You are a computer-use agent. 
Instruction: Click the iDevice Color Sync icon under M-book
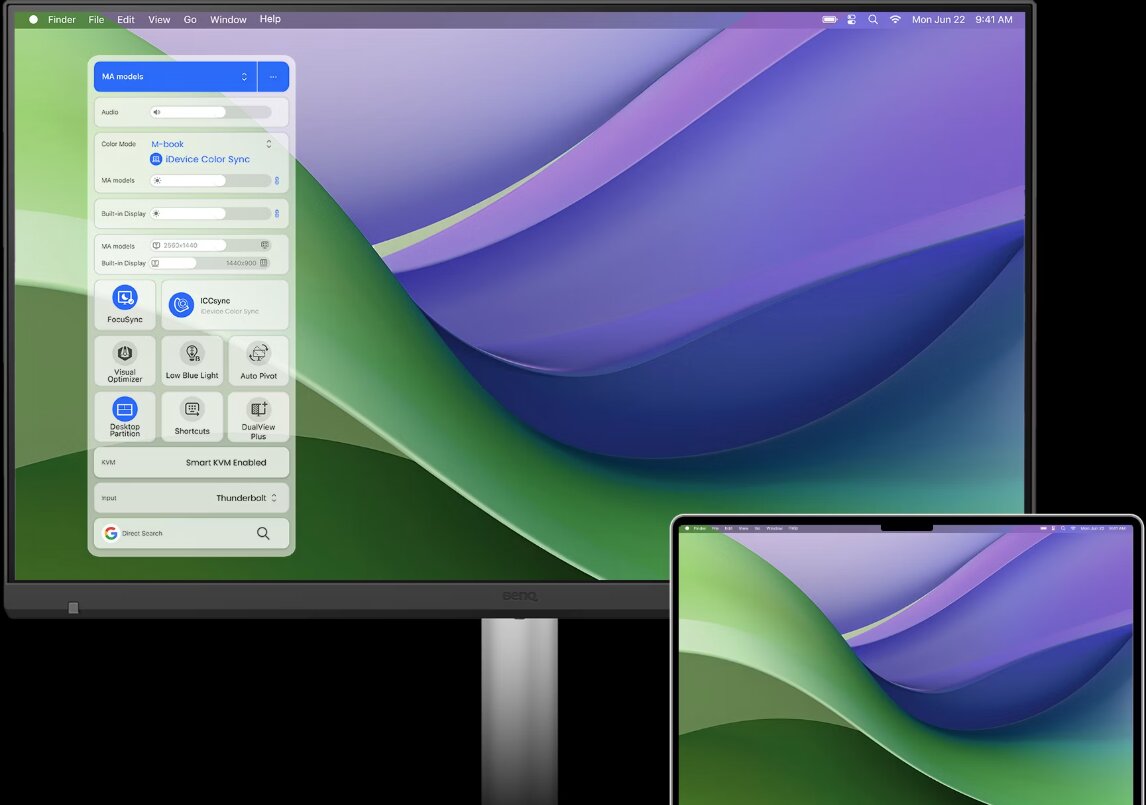(156, 159)
